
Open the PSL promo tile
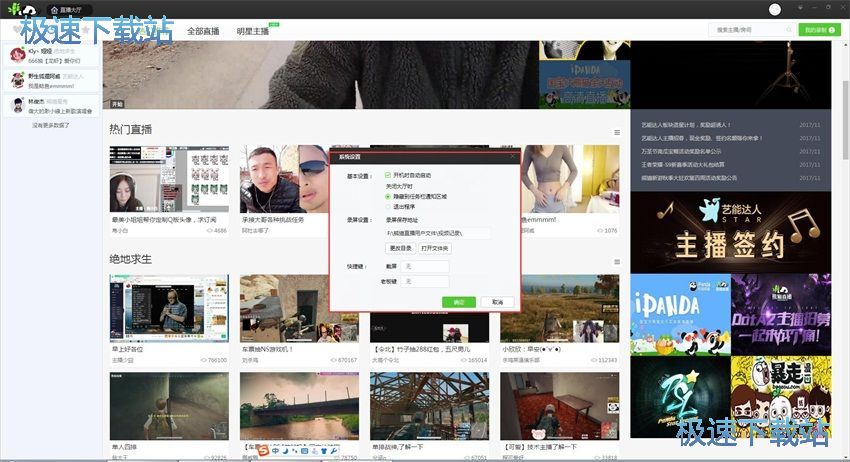click(x=680, y=397)
